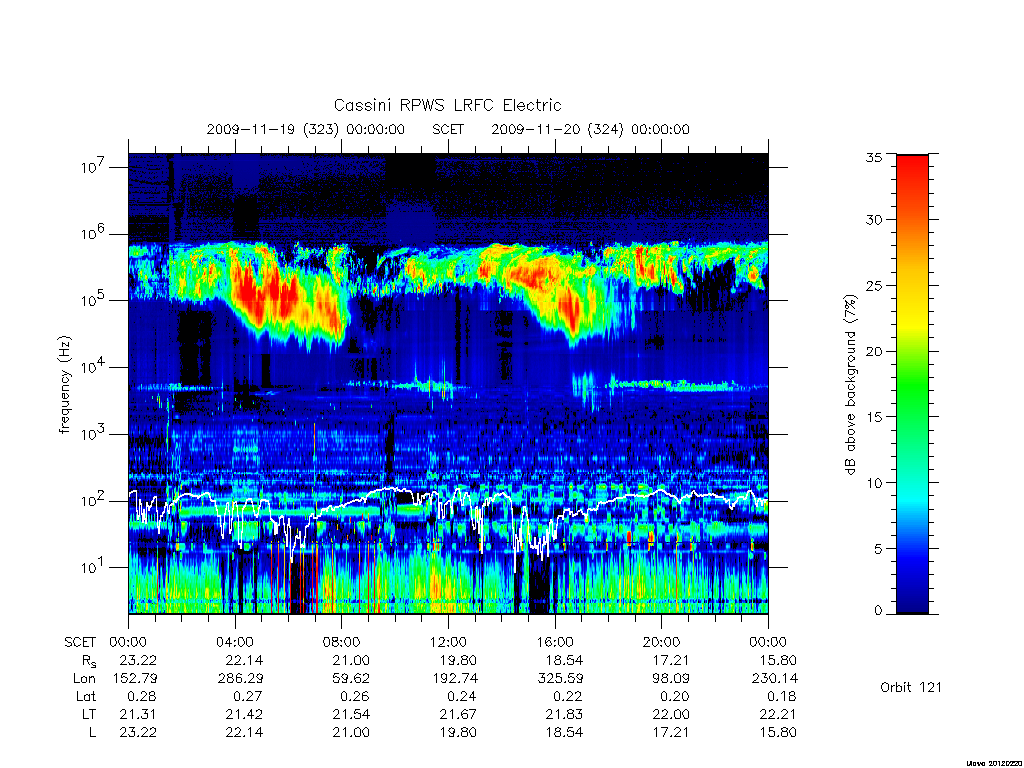Viewport: 1024px width, 768px height.
Task: Click the Lon value "192.74"
Action: [x=454, y=679]
